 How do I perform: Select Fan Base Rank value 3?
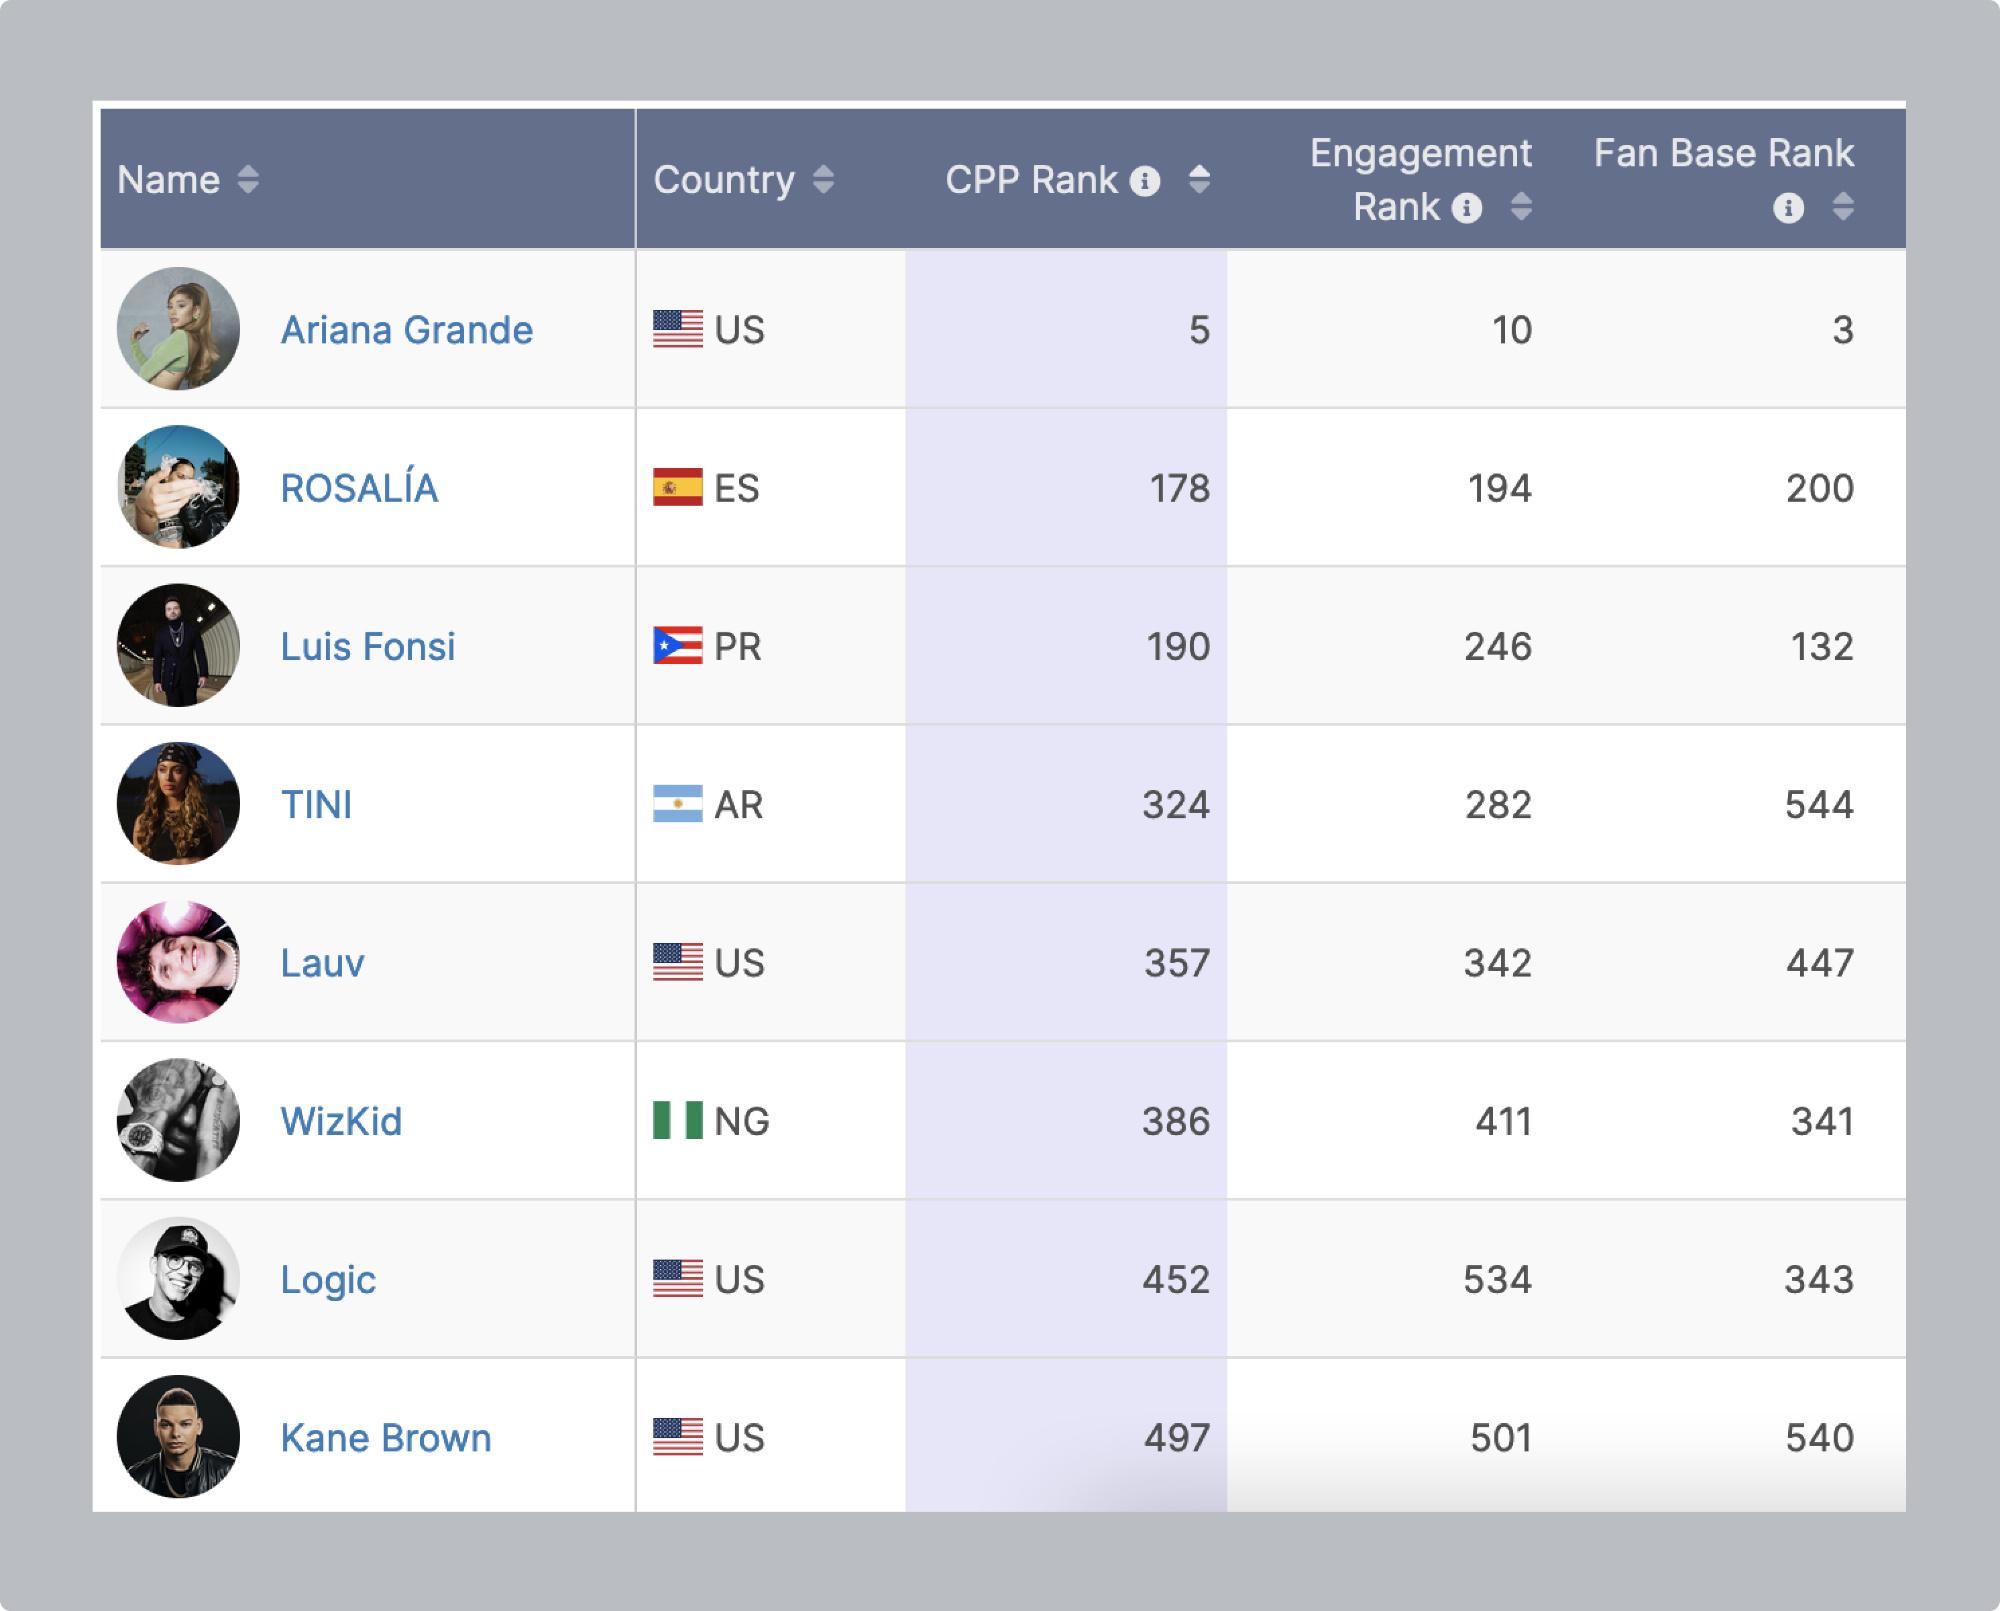point(1843,330)
